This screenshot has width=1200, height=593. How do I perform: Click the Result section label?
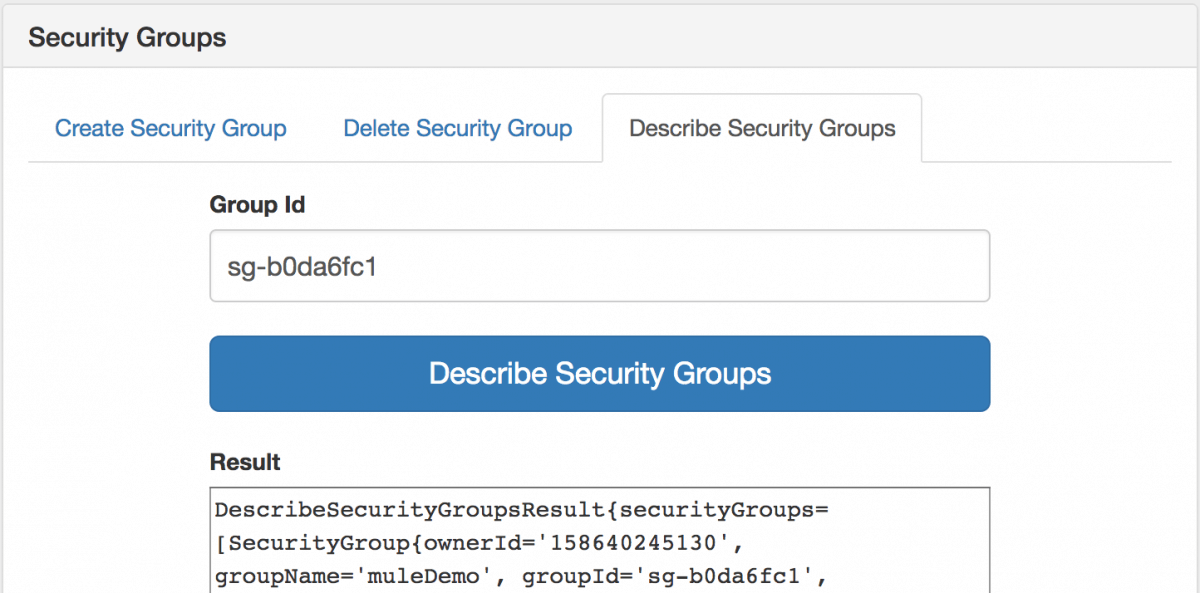[x=244, y=462]
